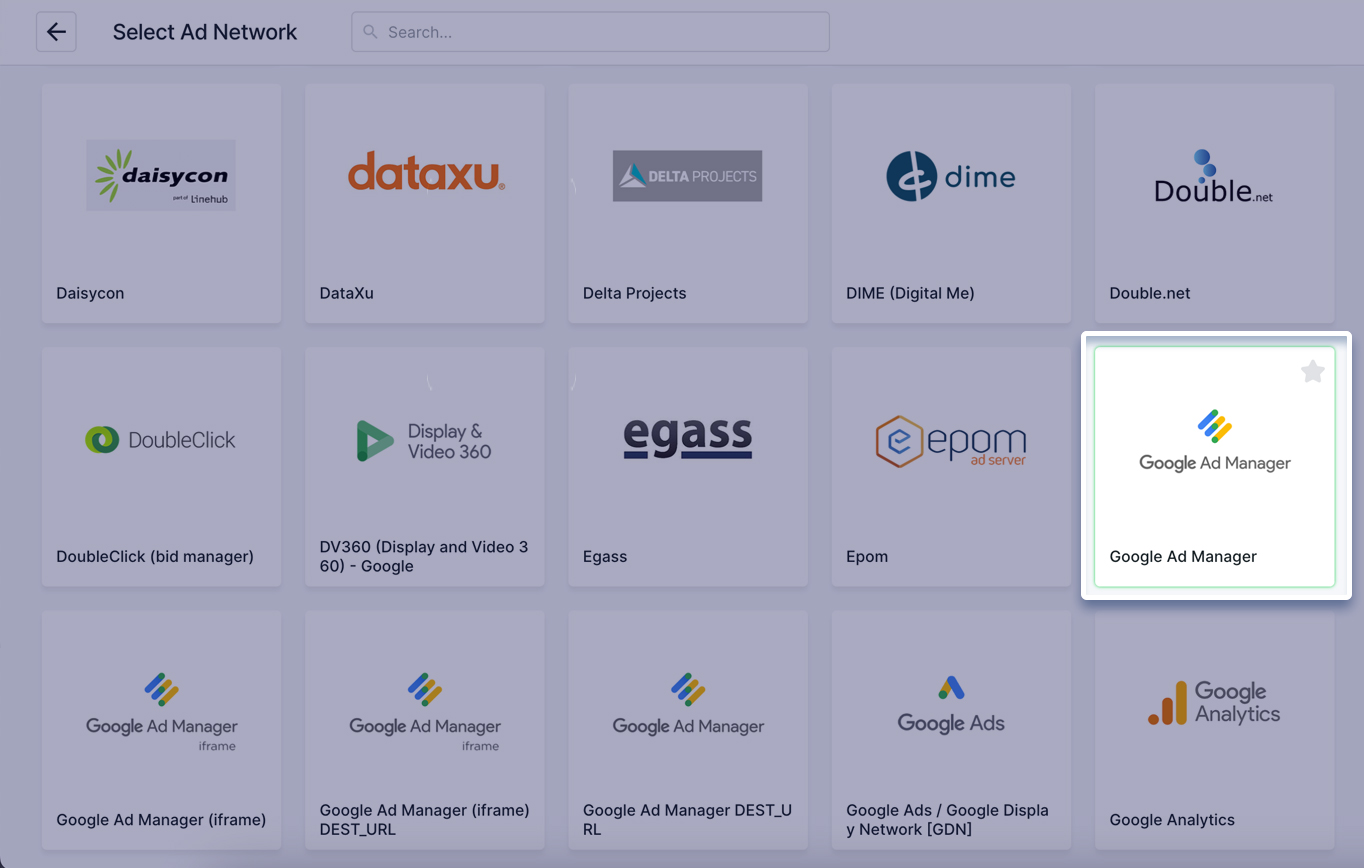Click the egass logo
This screenshot has width=1364, height=868.
[687, 437]
